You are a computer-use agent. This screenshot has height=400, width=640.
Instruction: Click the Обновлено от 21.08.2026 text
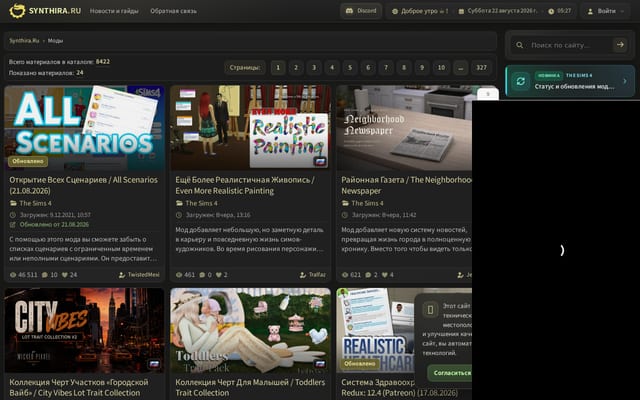pyautogui.click(x=54, y=224)
